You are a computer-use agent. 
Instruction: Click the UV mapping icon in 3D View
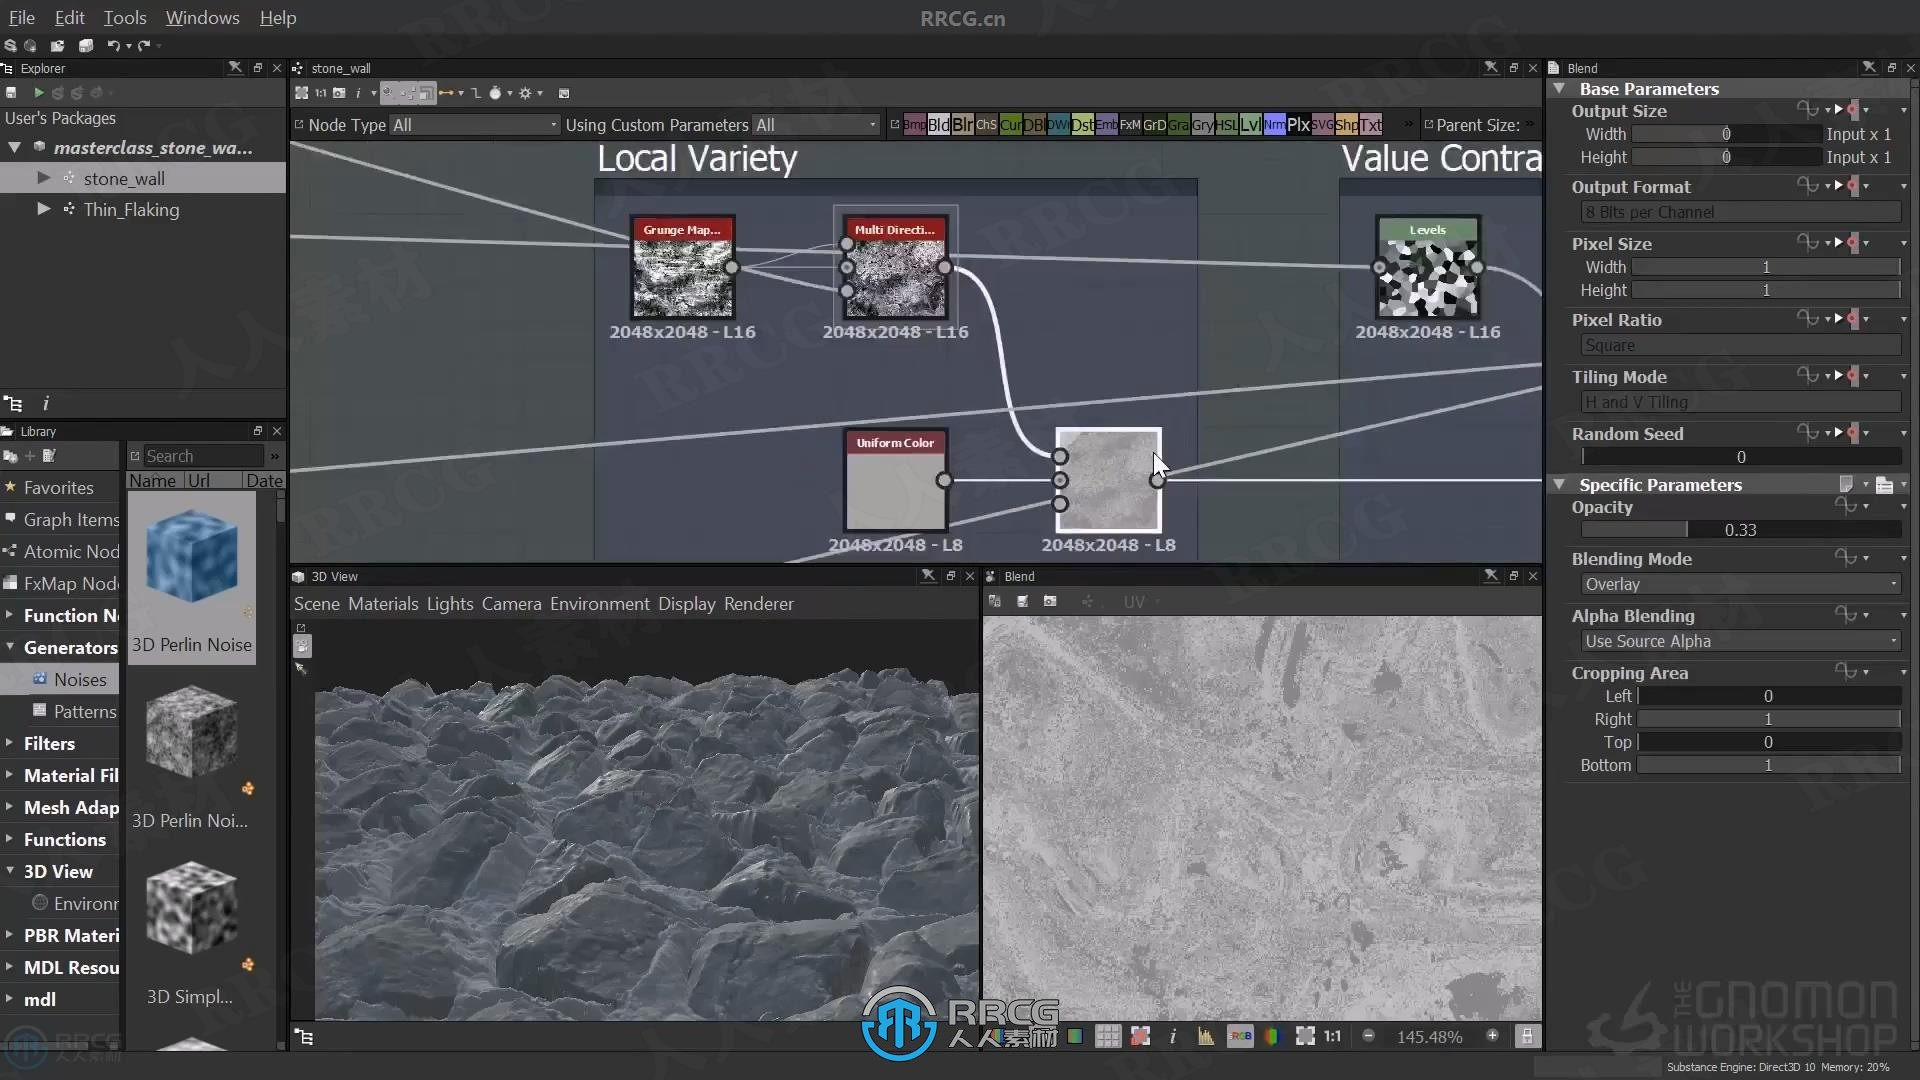coord(1134,601)
